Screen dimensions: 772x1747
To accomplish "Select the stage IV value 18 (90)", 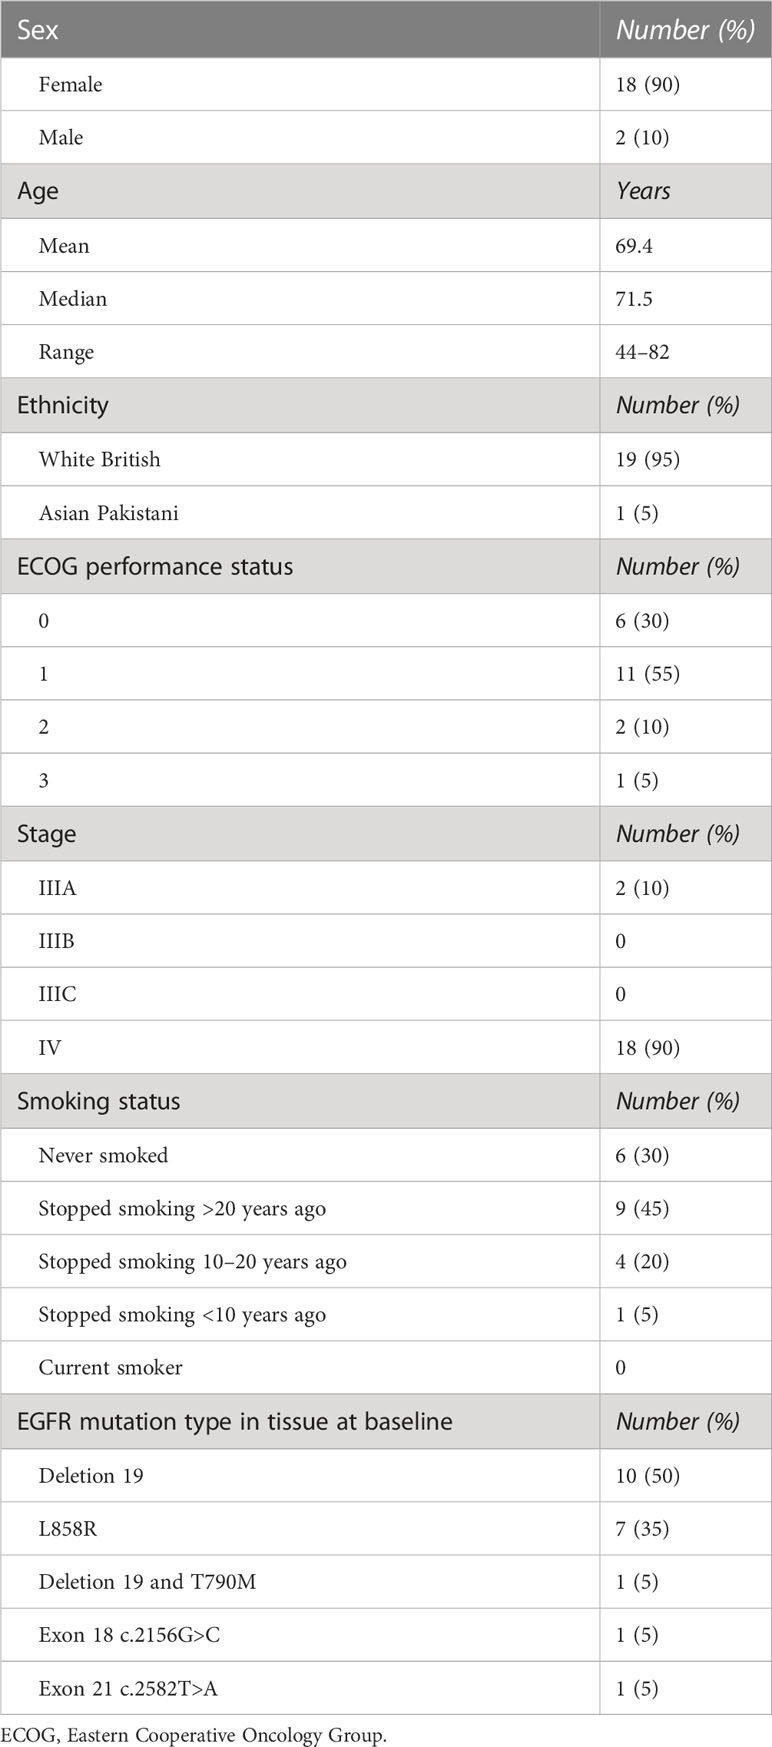I will 647,1048.
